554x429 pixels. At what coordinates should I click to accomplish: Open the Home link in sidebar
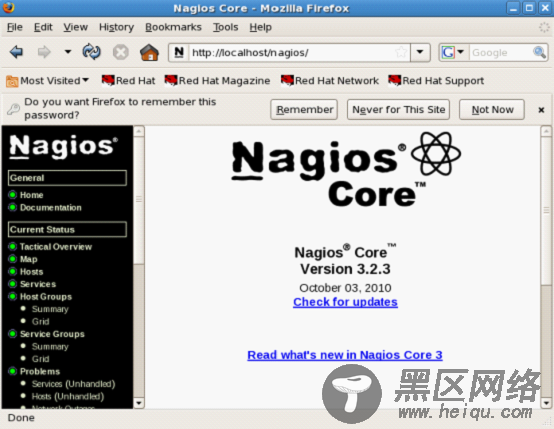[31, 195]
